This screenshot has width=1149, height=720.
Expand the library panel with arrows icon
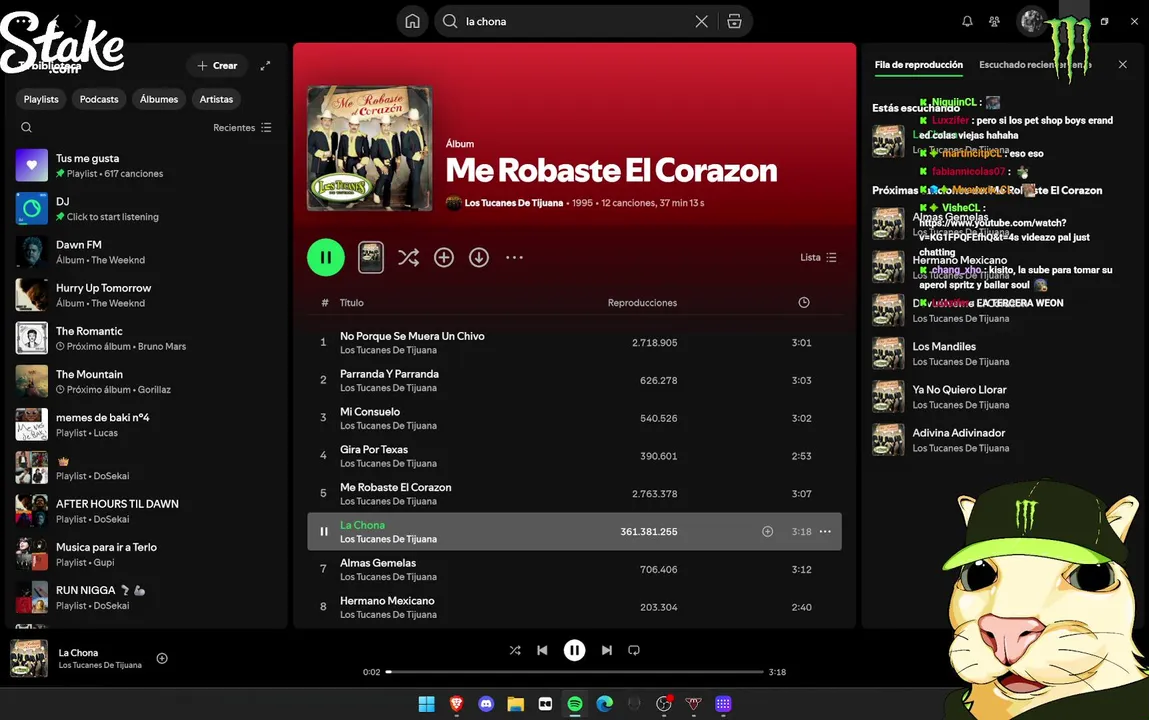click(x=265, y=65)
